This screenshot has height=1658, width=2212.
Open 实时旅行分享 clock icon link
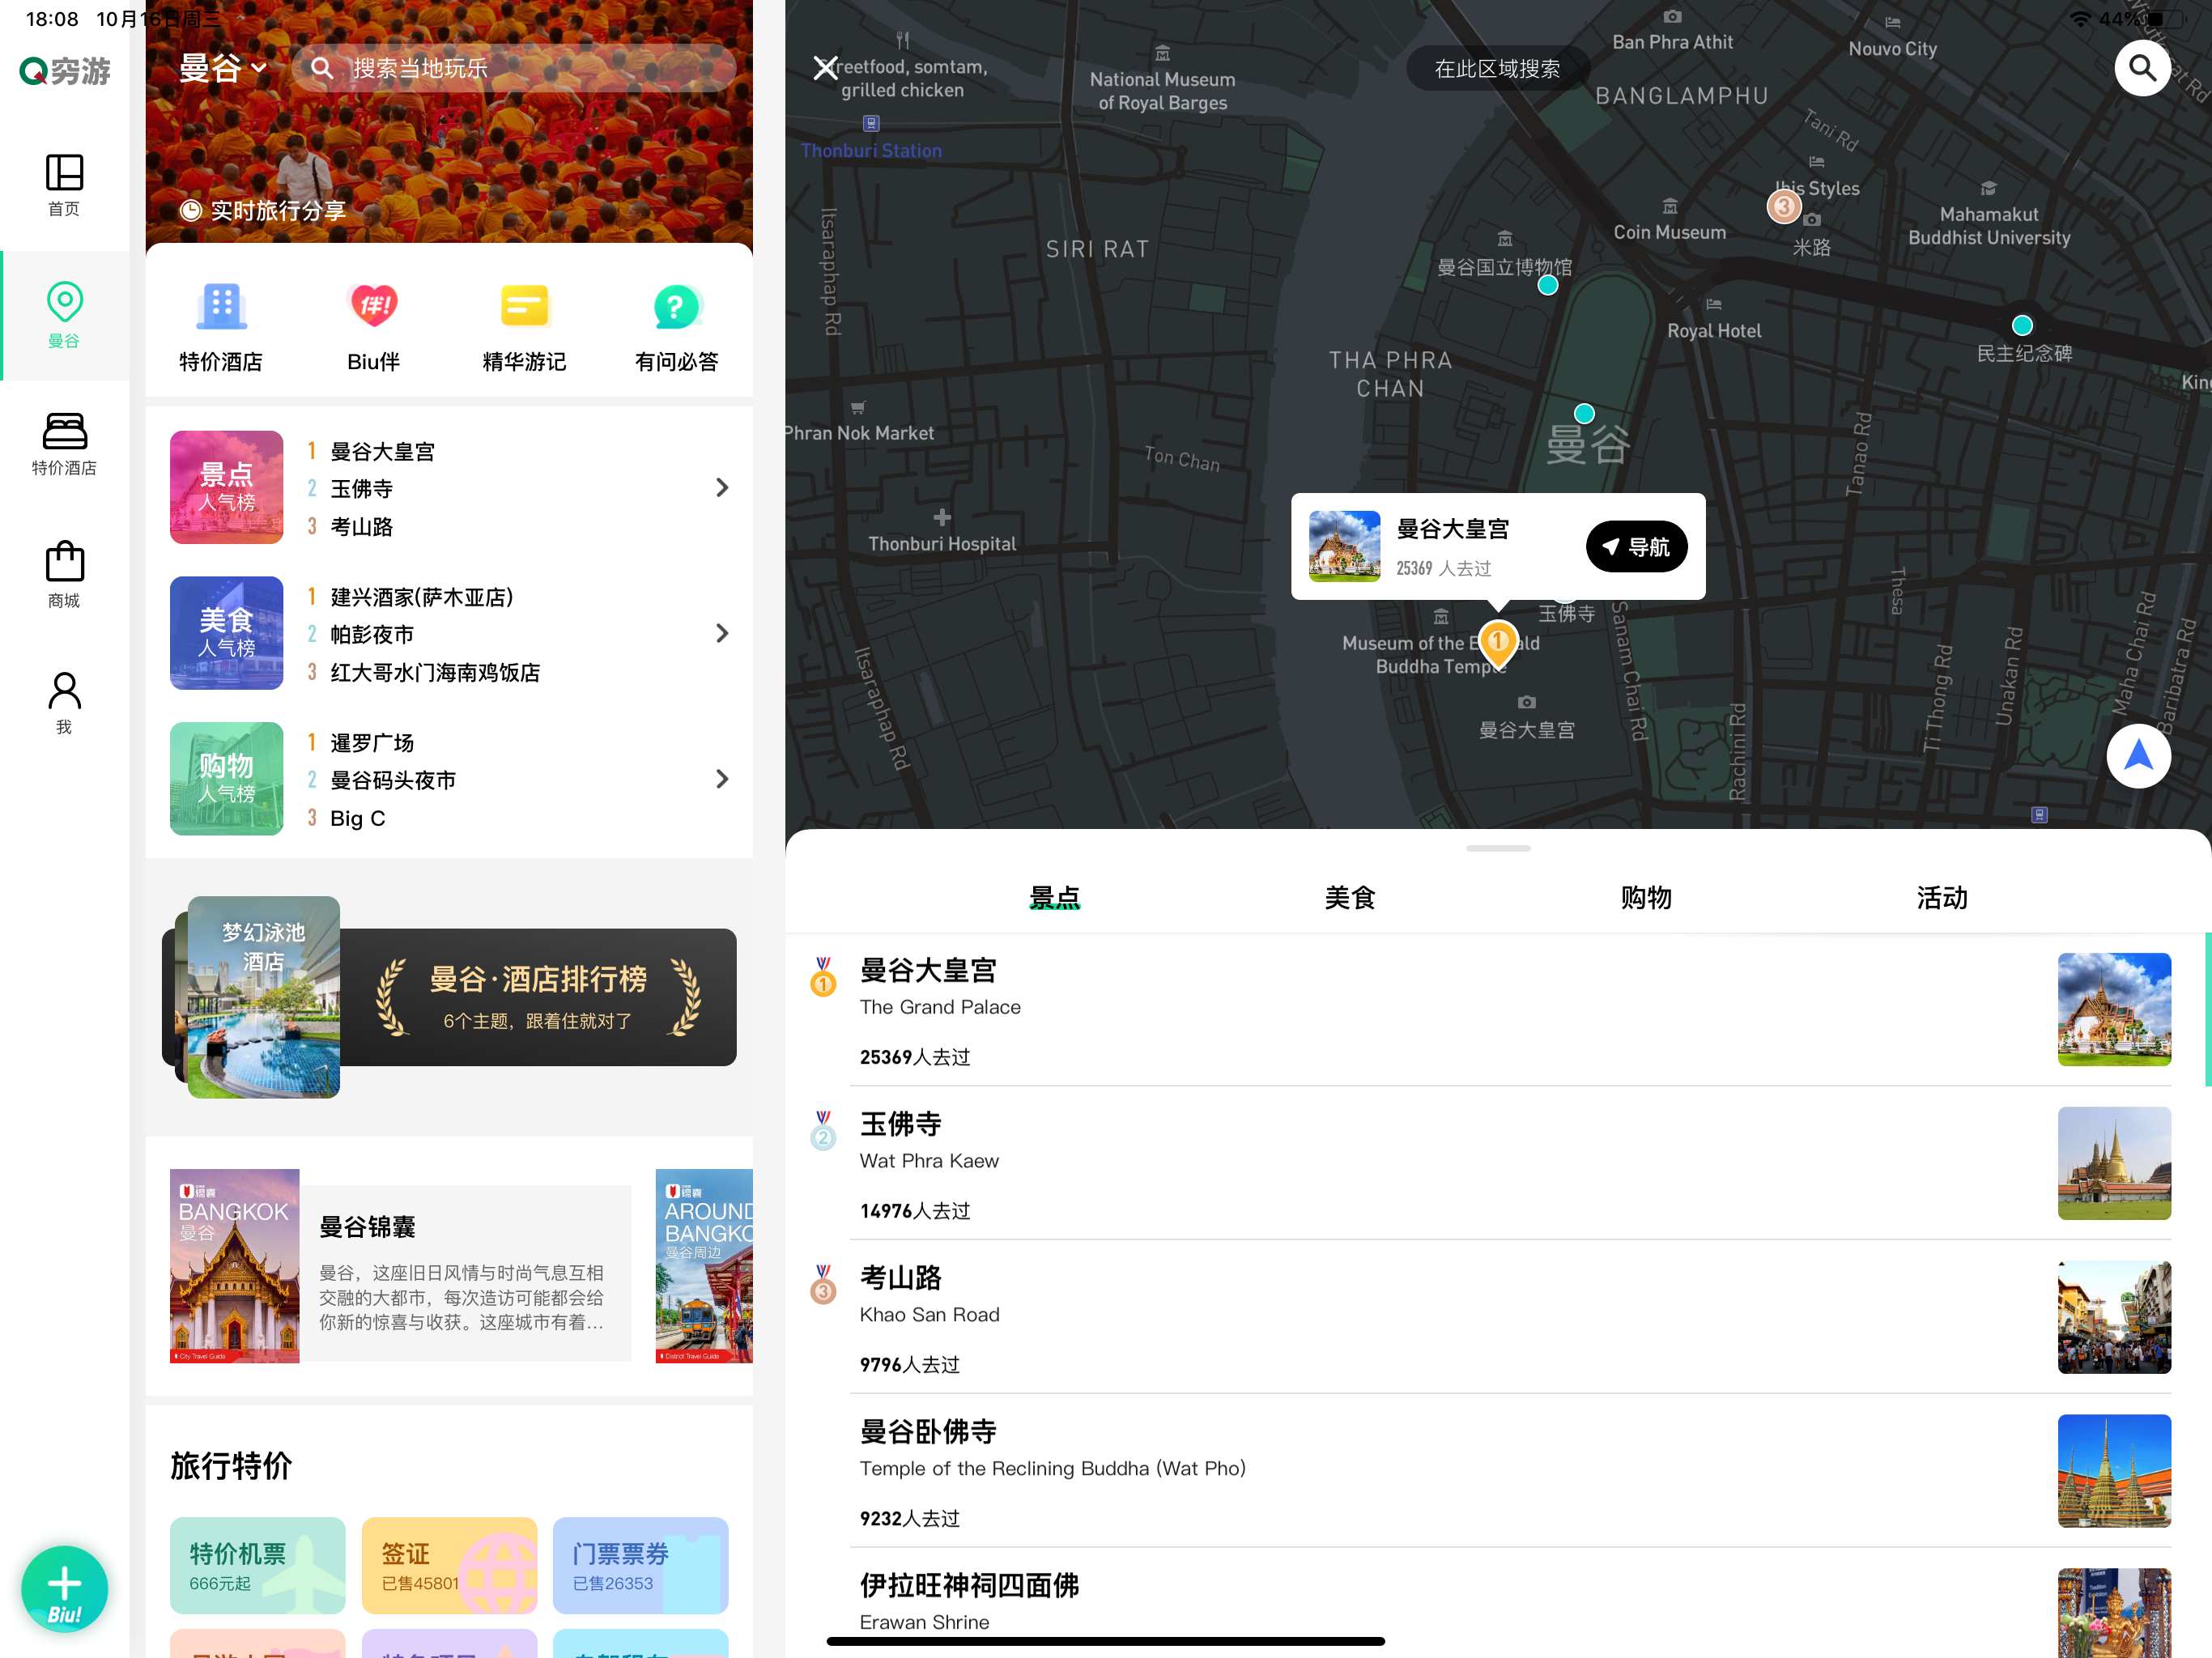pos(263,210)
